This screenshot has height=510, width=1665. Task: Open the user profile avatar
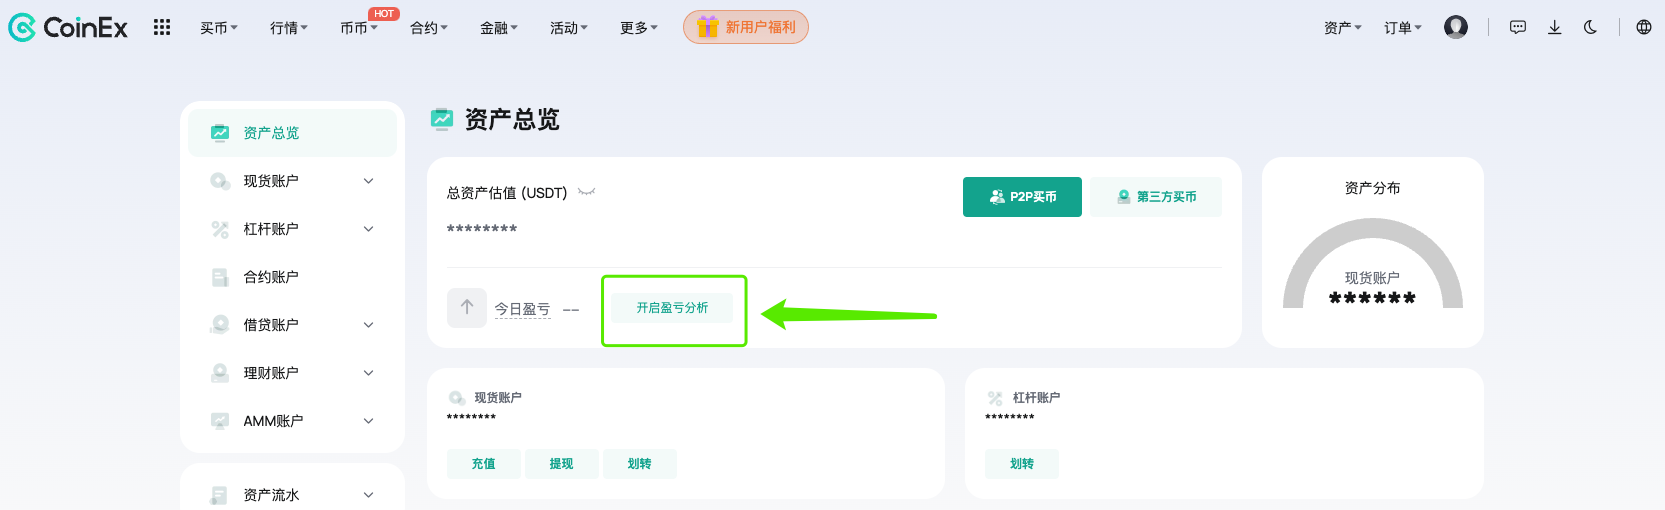pos(1456,27)
